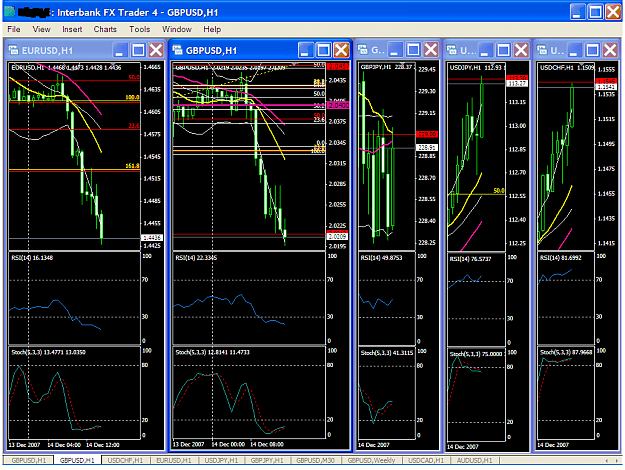Click the Stoch(5,3,3) 13.4771 13.0350 label
Viewport: 625px width, 470px height.
tap(48, 352)
